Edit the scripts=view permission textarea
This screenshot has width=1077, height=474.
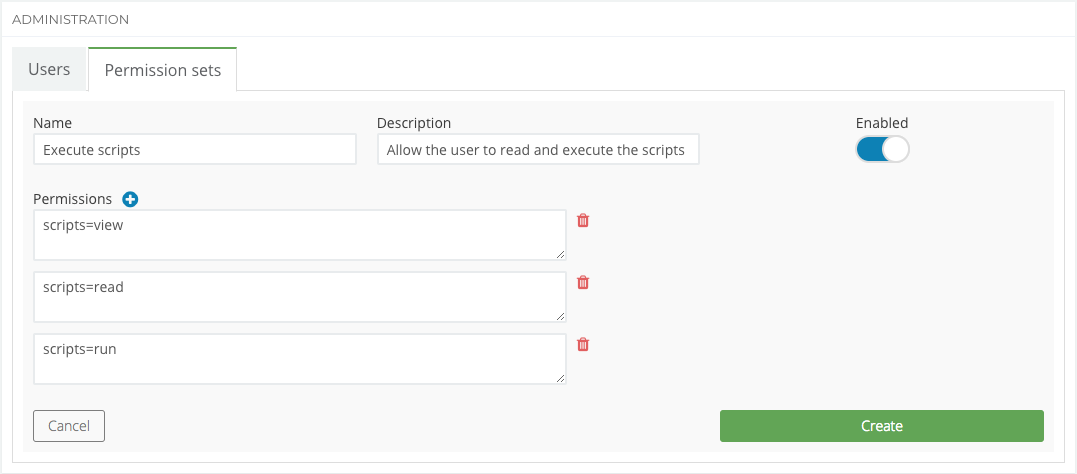[x=299, y=235]
